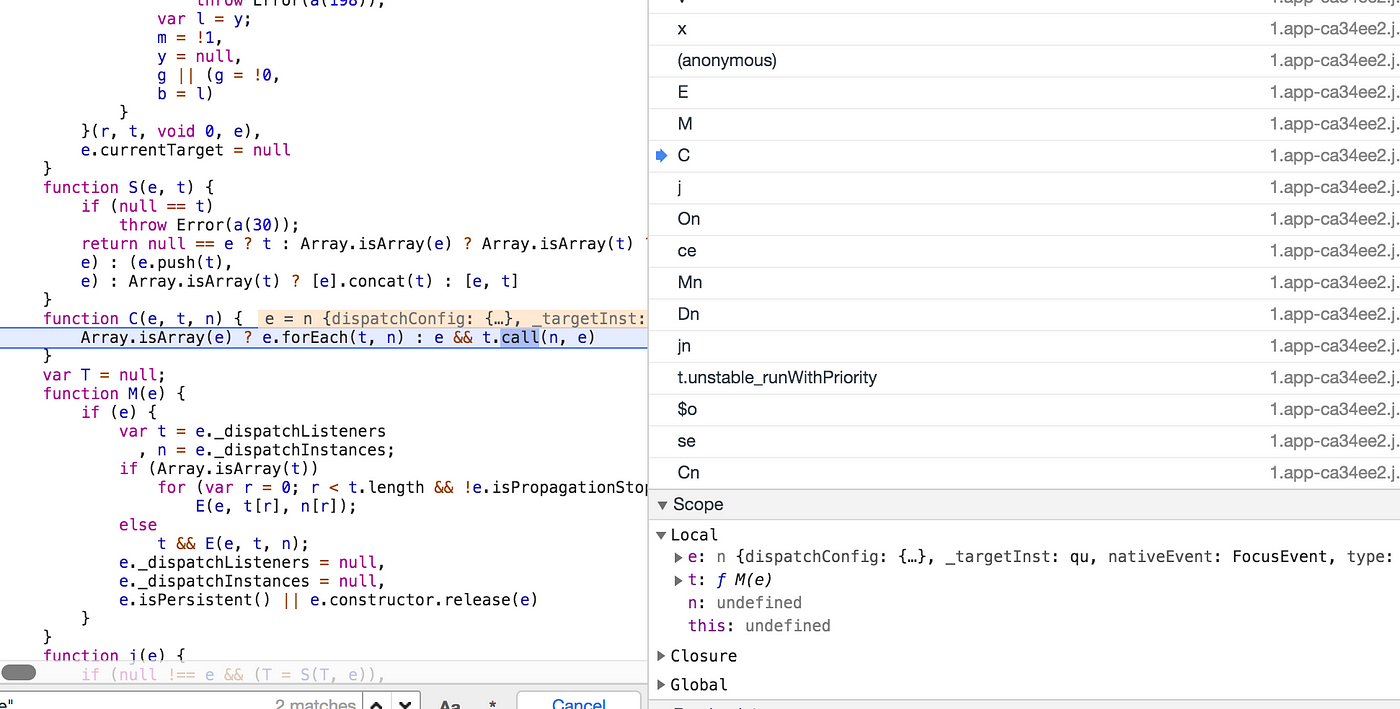Select call stack frame $o

(x=1024, y=409)
